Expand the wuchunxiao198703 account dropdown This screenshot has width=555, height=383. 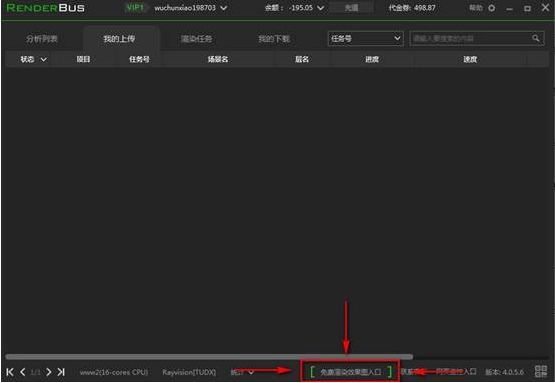(x=224, y=8)
